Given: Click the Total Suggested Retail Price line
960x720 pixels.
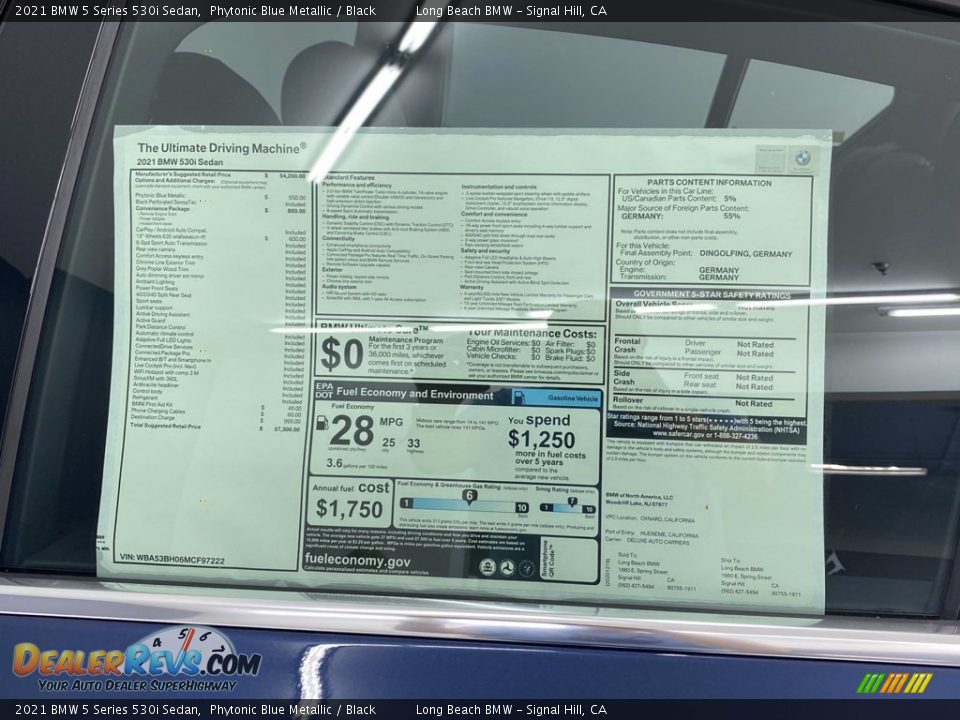Looking at the screenshot, I should [215, 427].
